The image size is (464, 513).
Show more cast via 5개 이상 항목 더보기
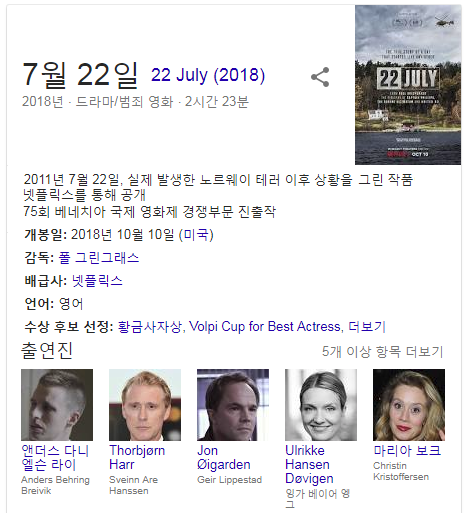point(383,352)
